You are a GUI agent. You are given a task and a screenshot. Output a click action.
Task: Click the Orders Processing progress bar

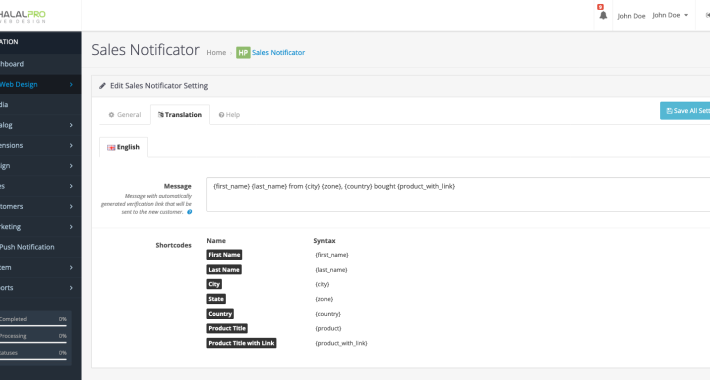click(34, 343)
